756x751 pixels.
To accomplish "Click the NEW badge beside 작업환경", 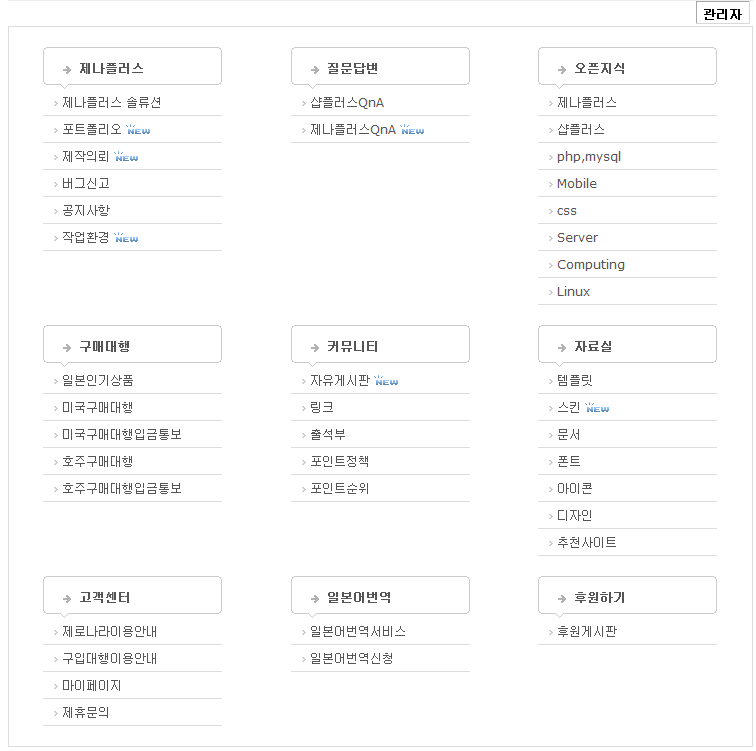I will (126, 238).
